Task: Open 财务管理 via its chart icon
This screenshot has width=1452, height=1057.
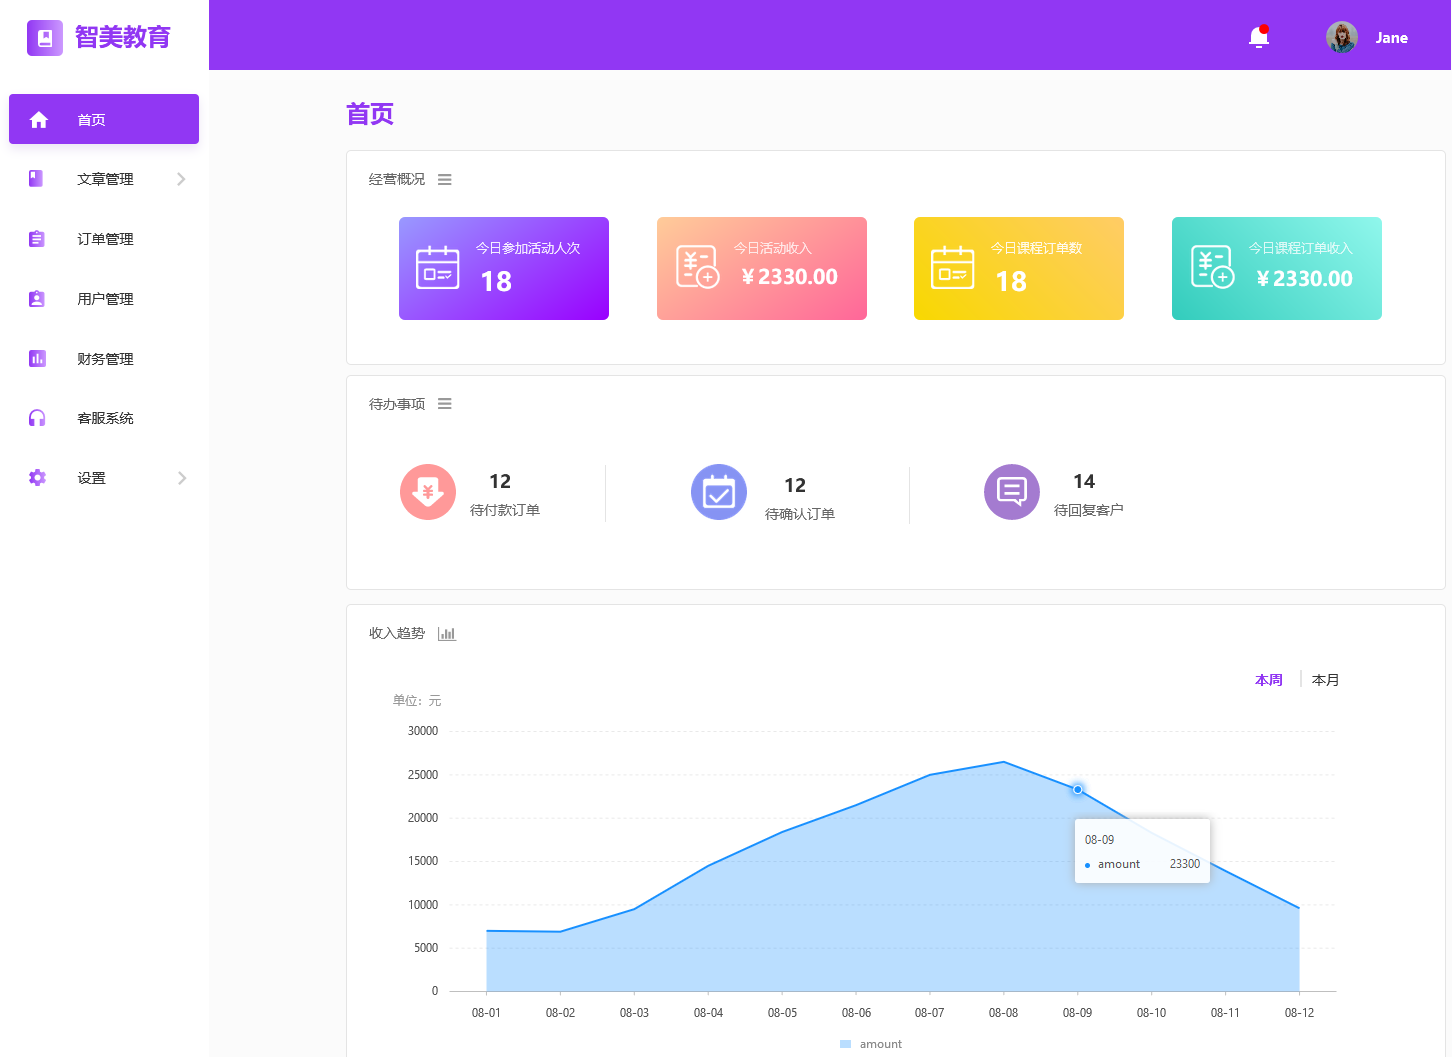Action: pos(37,358)
